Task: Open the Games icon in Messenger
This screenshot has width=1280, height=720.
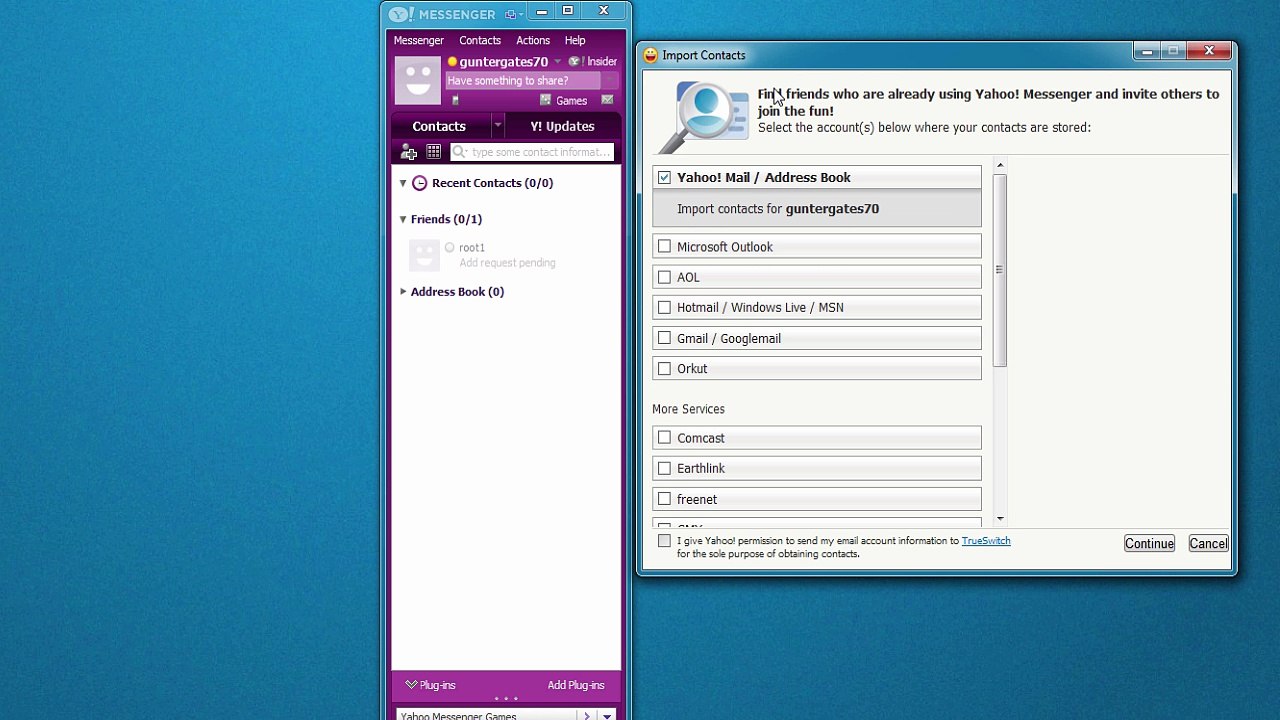Action: 545,100
